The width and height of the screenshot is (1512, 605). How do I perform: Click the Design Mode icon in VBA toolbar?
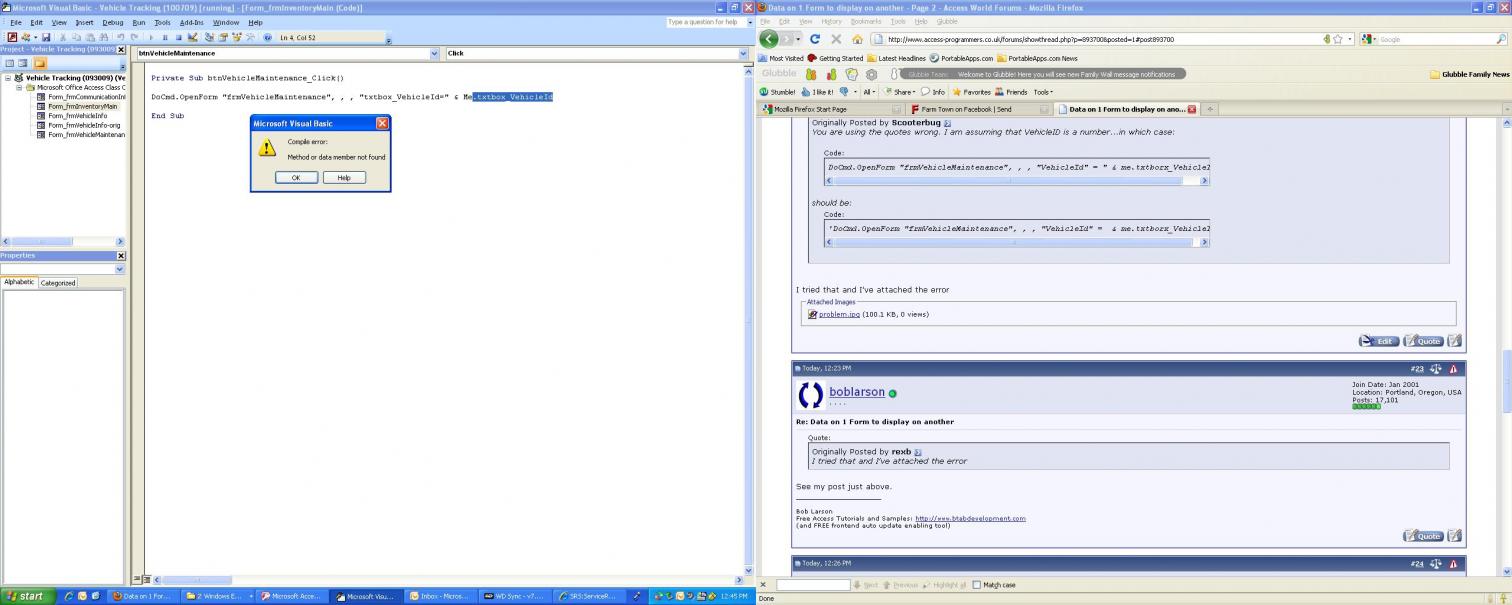193,37
